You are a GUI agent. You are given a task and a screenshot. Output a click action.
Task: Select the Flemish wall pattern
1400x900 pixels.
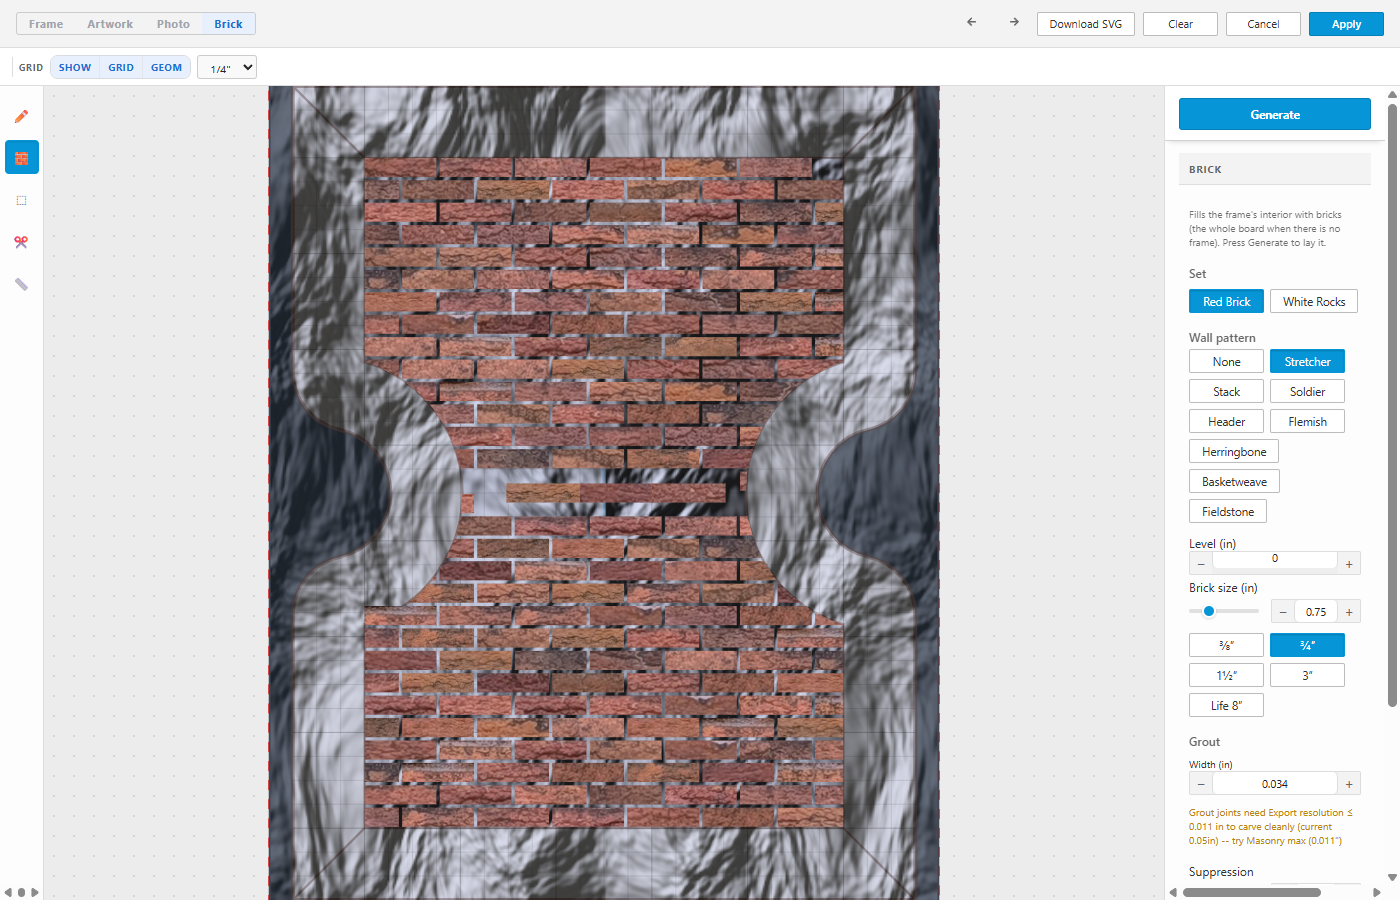point(1307,421)
